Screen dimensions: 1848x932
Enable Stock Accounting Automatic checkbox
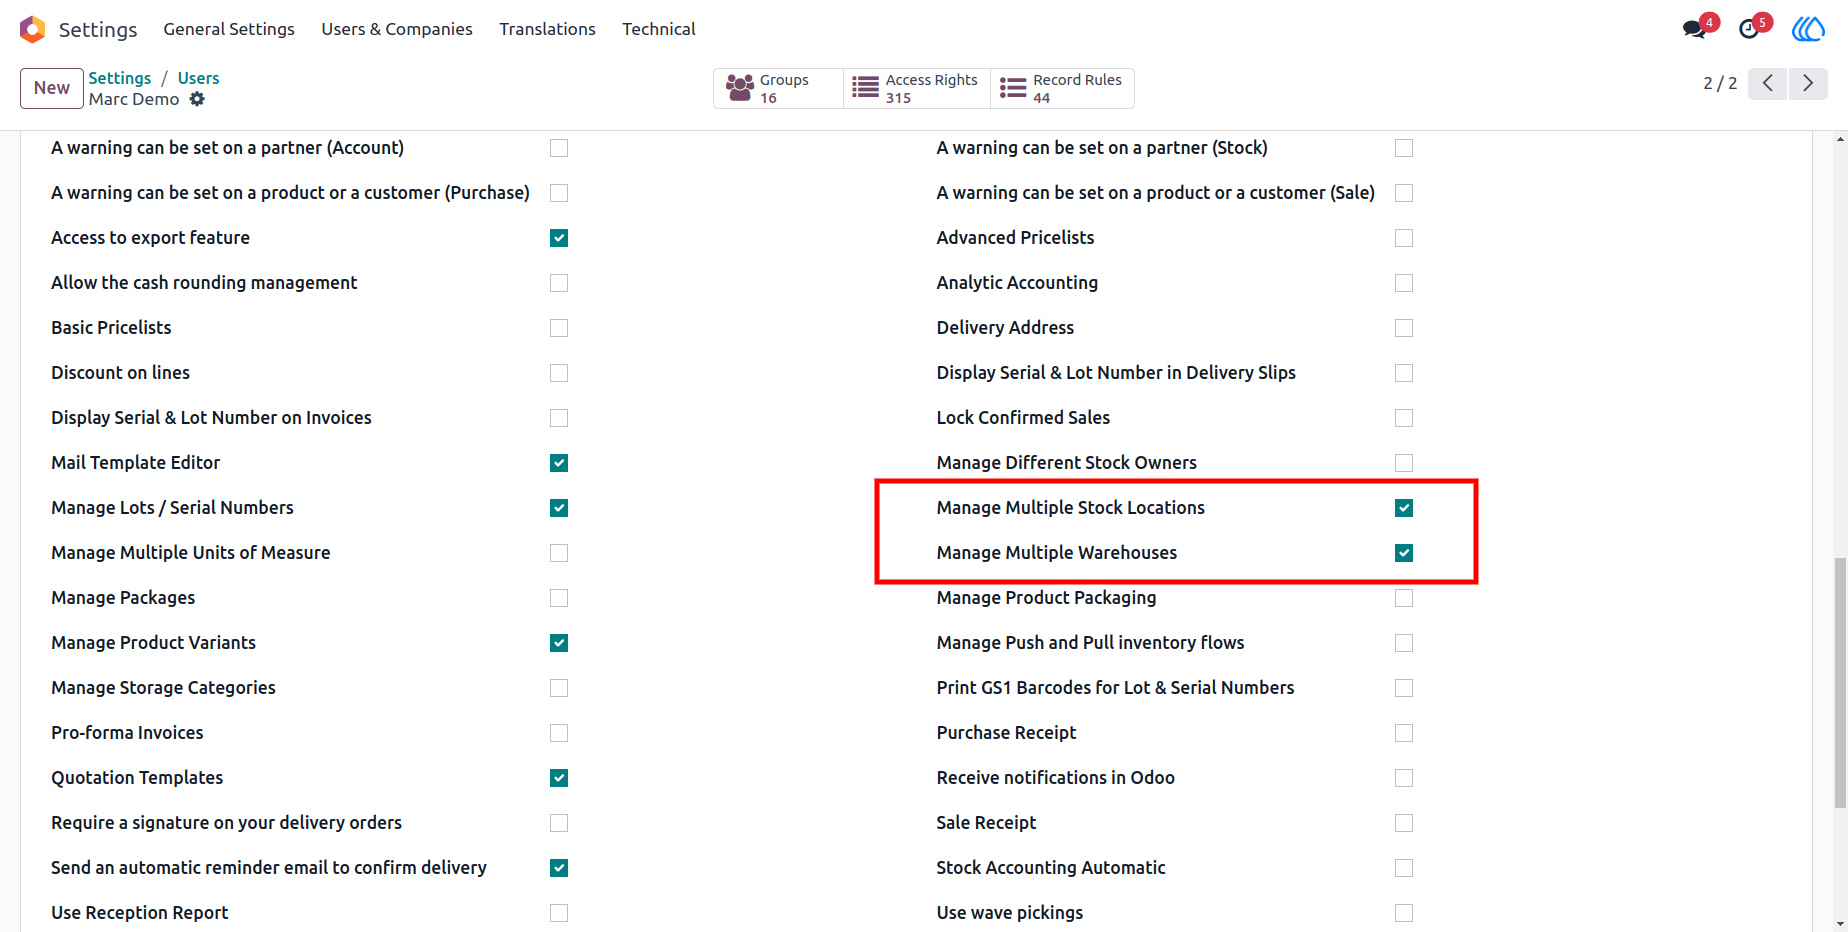(1404, 868)
